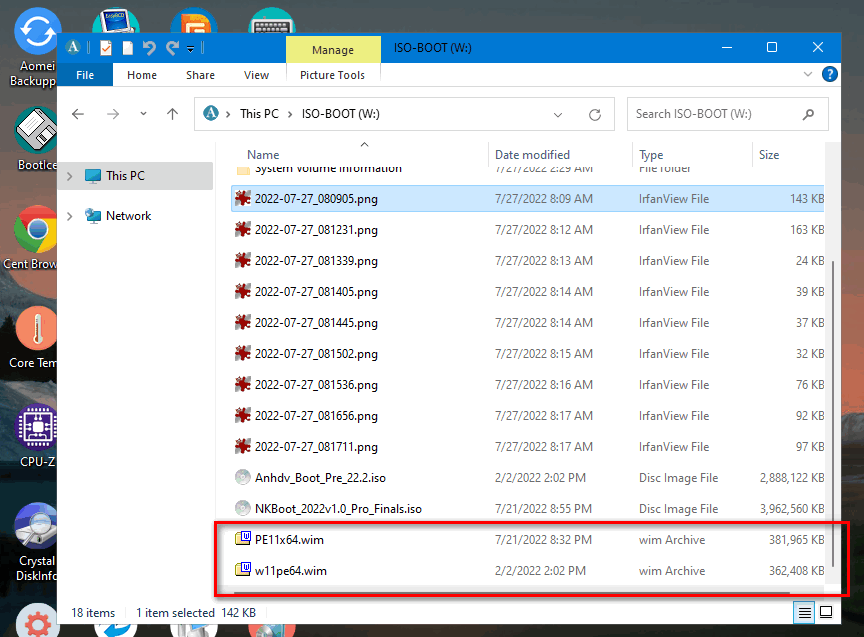Refresh the ISO-BOOT folder view
The height and width of the screenshot is (637, 864).
click(x=595, y=115)
